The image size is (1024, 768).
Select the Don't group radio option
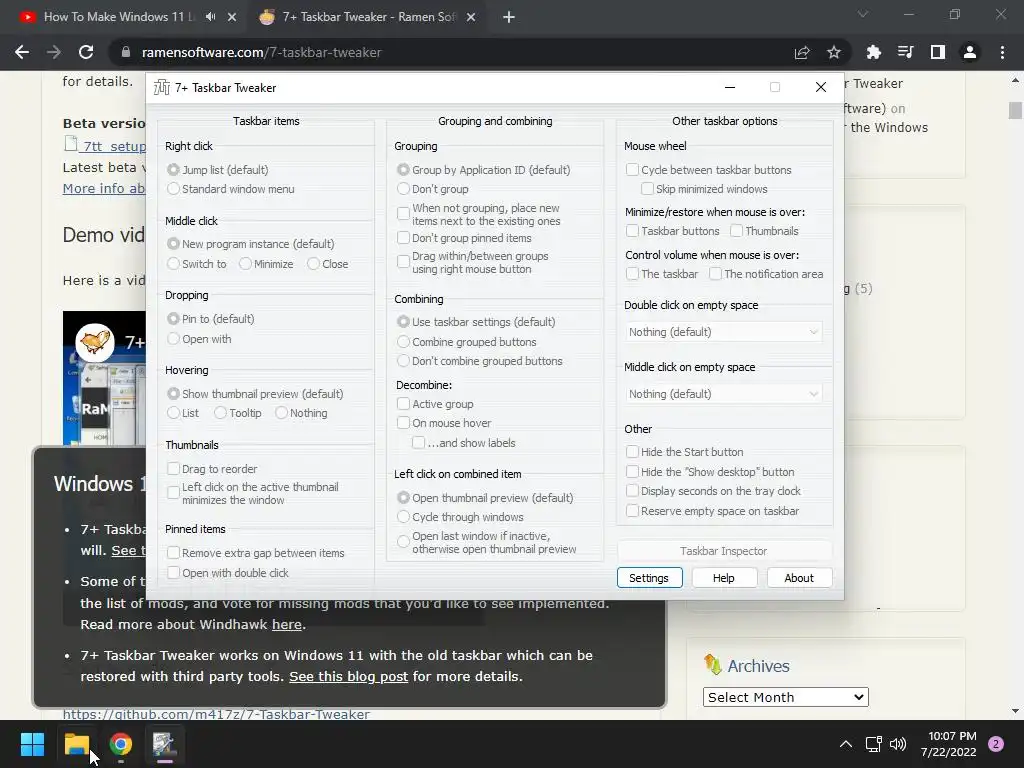coord(404,189)
